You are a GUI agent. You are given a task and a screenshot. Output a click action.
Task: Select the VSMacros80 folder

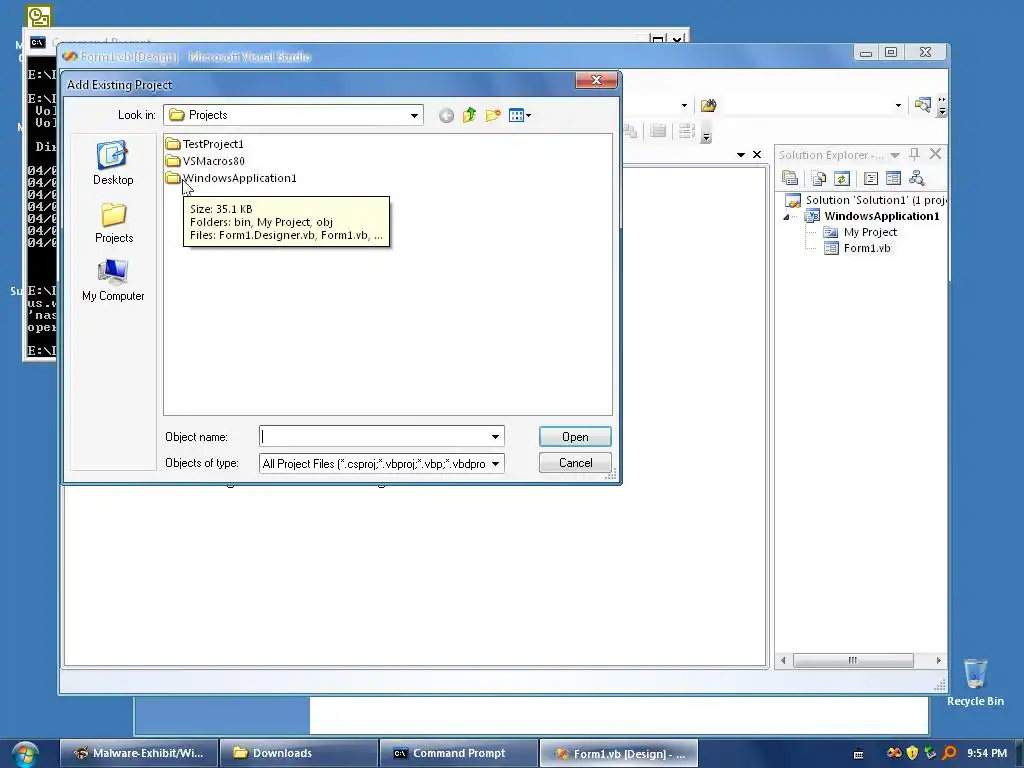pos(206,161)
